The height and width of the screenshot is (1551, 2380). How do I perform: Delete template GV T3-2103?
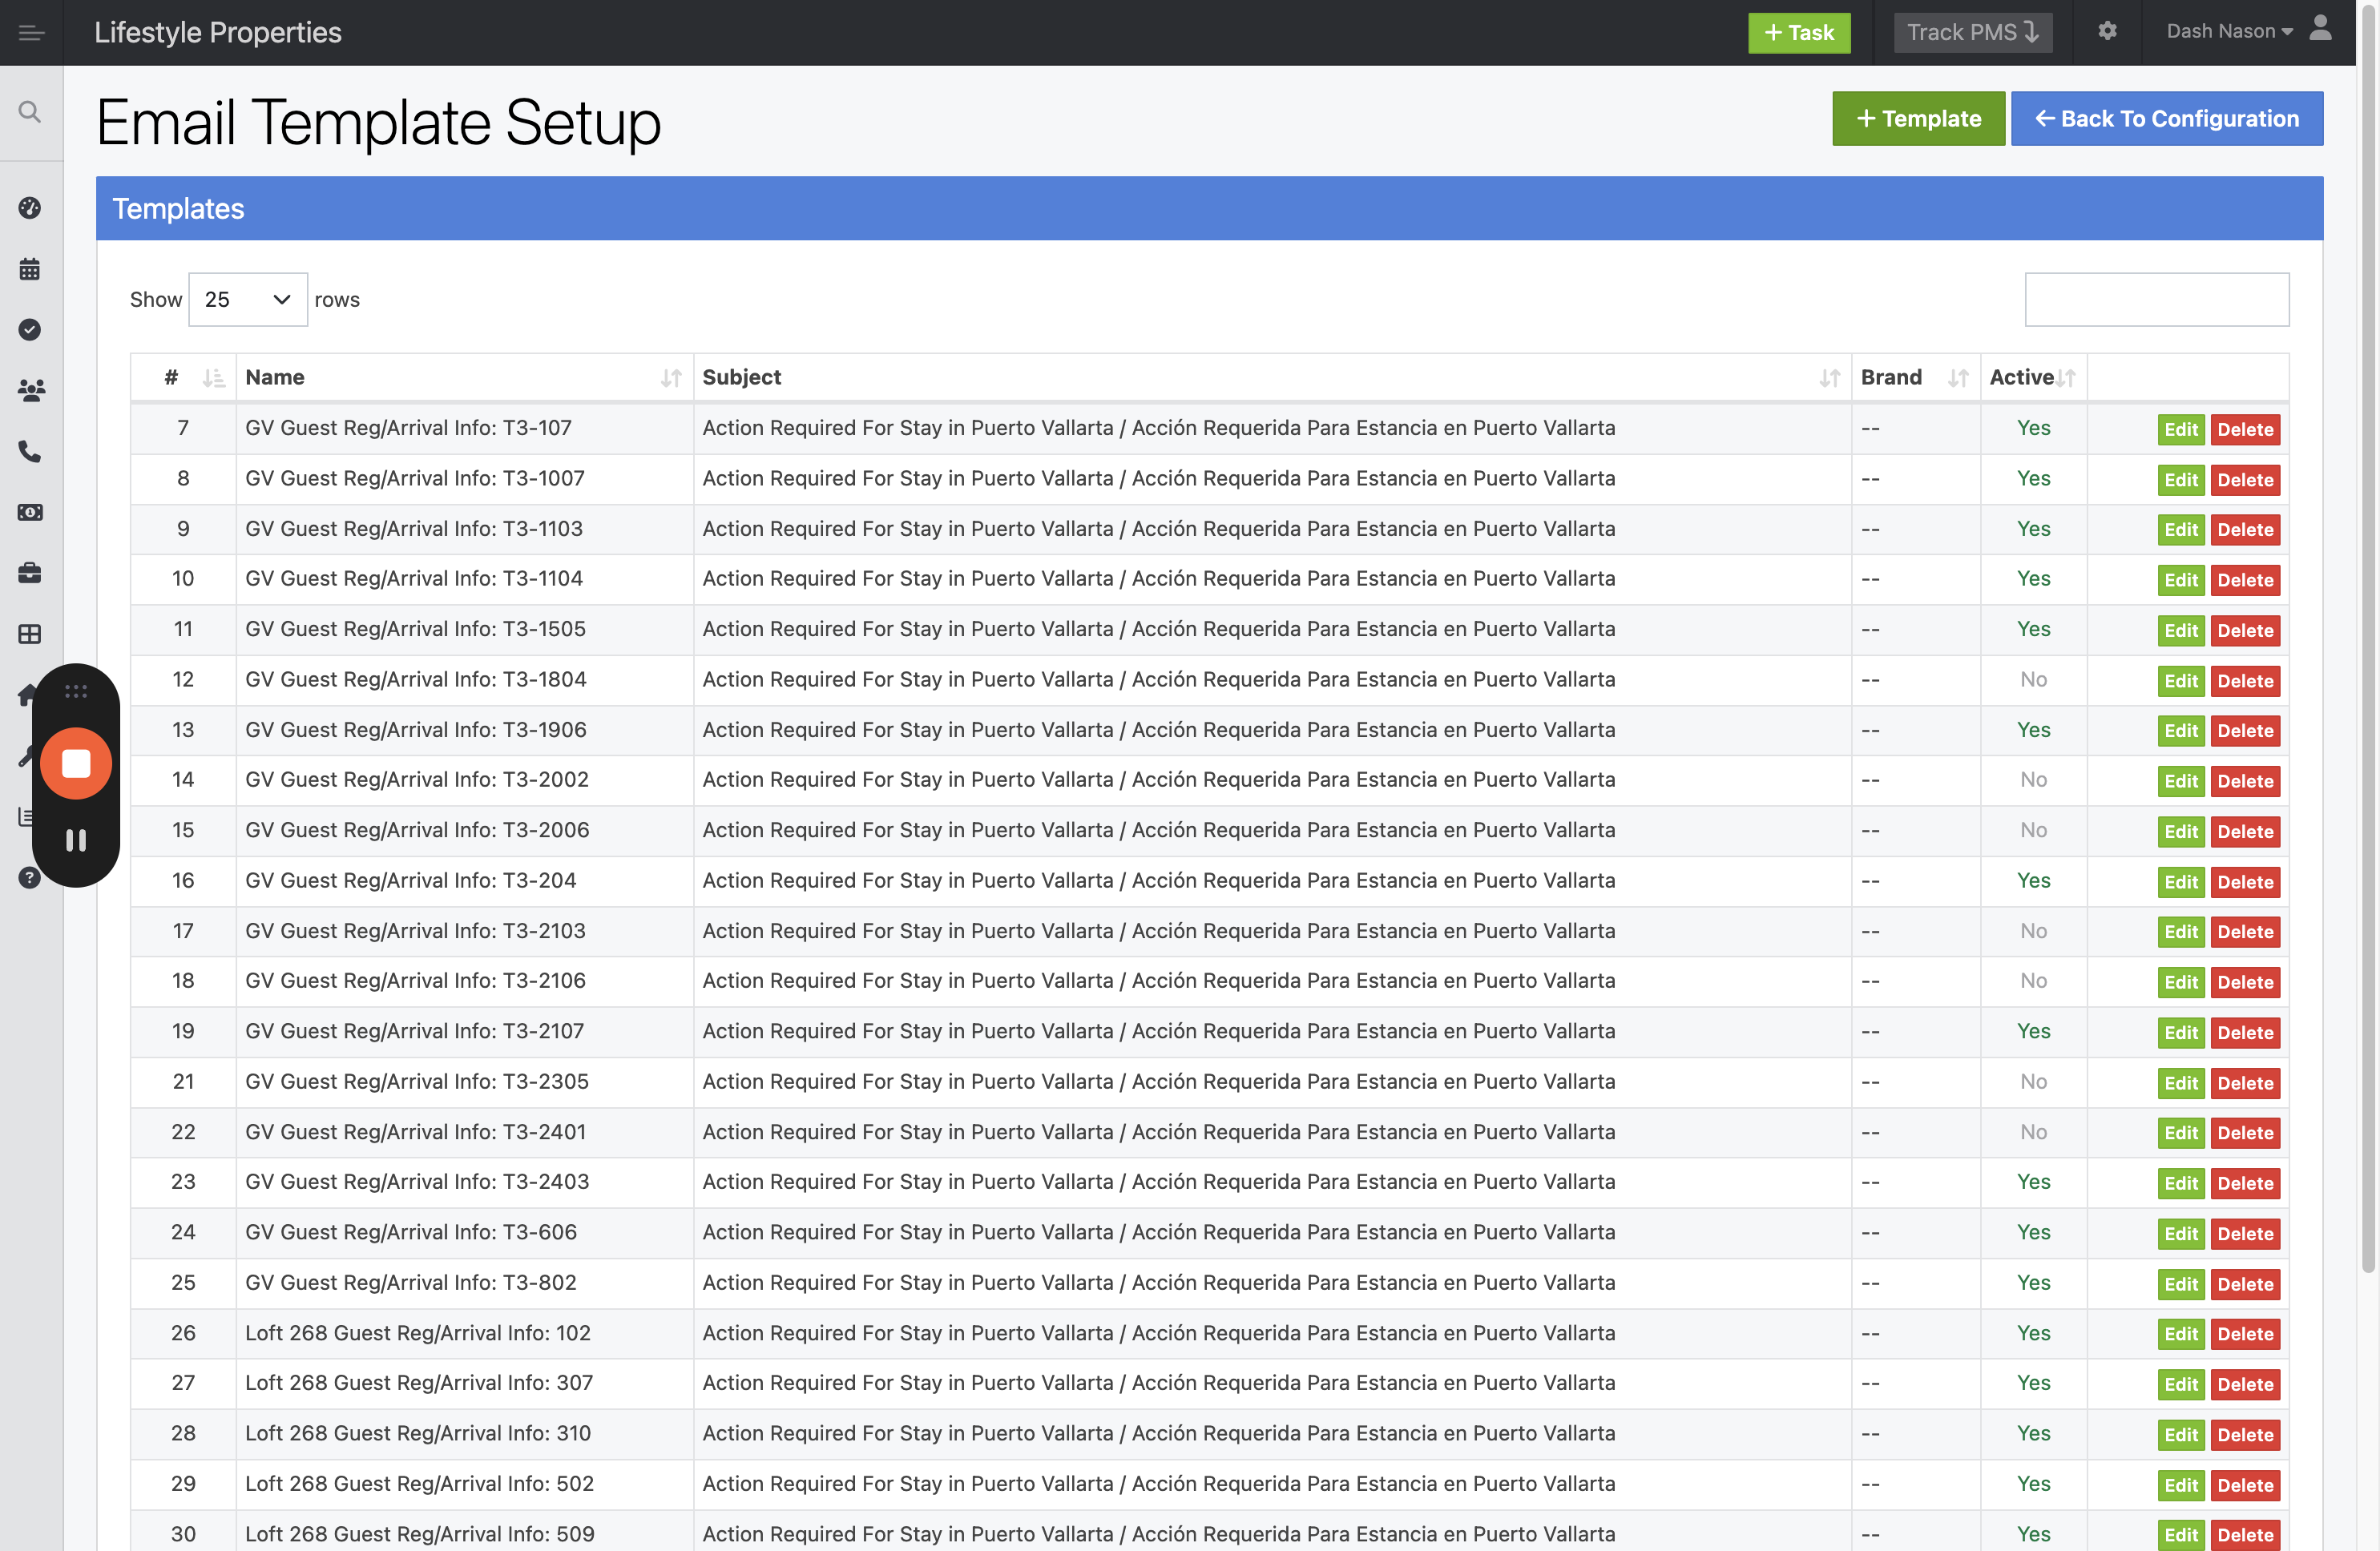point(2245,932)
